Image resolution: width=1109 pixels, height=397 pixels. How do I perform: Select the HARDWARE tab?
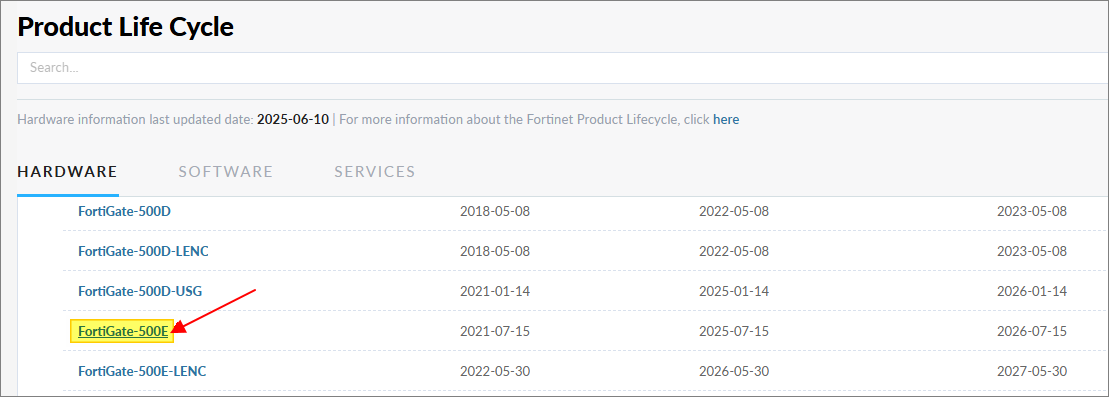67,172
